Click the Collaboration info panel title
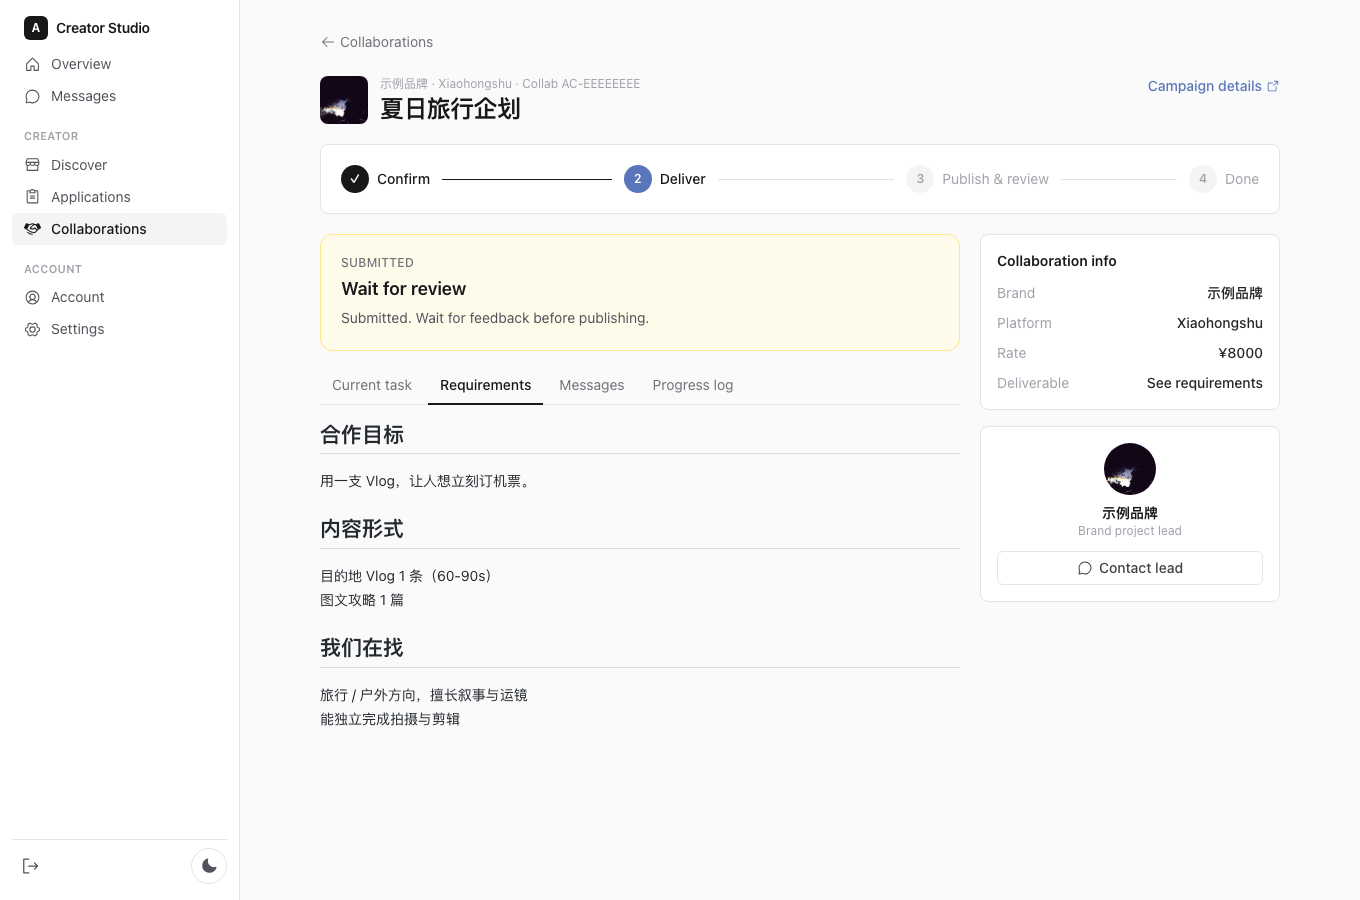The width and height of the screenshot is (1360, 900). [1057, 261]
